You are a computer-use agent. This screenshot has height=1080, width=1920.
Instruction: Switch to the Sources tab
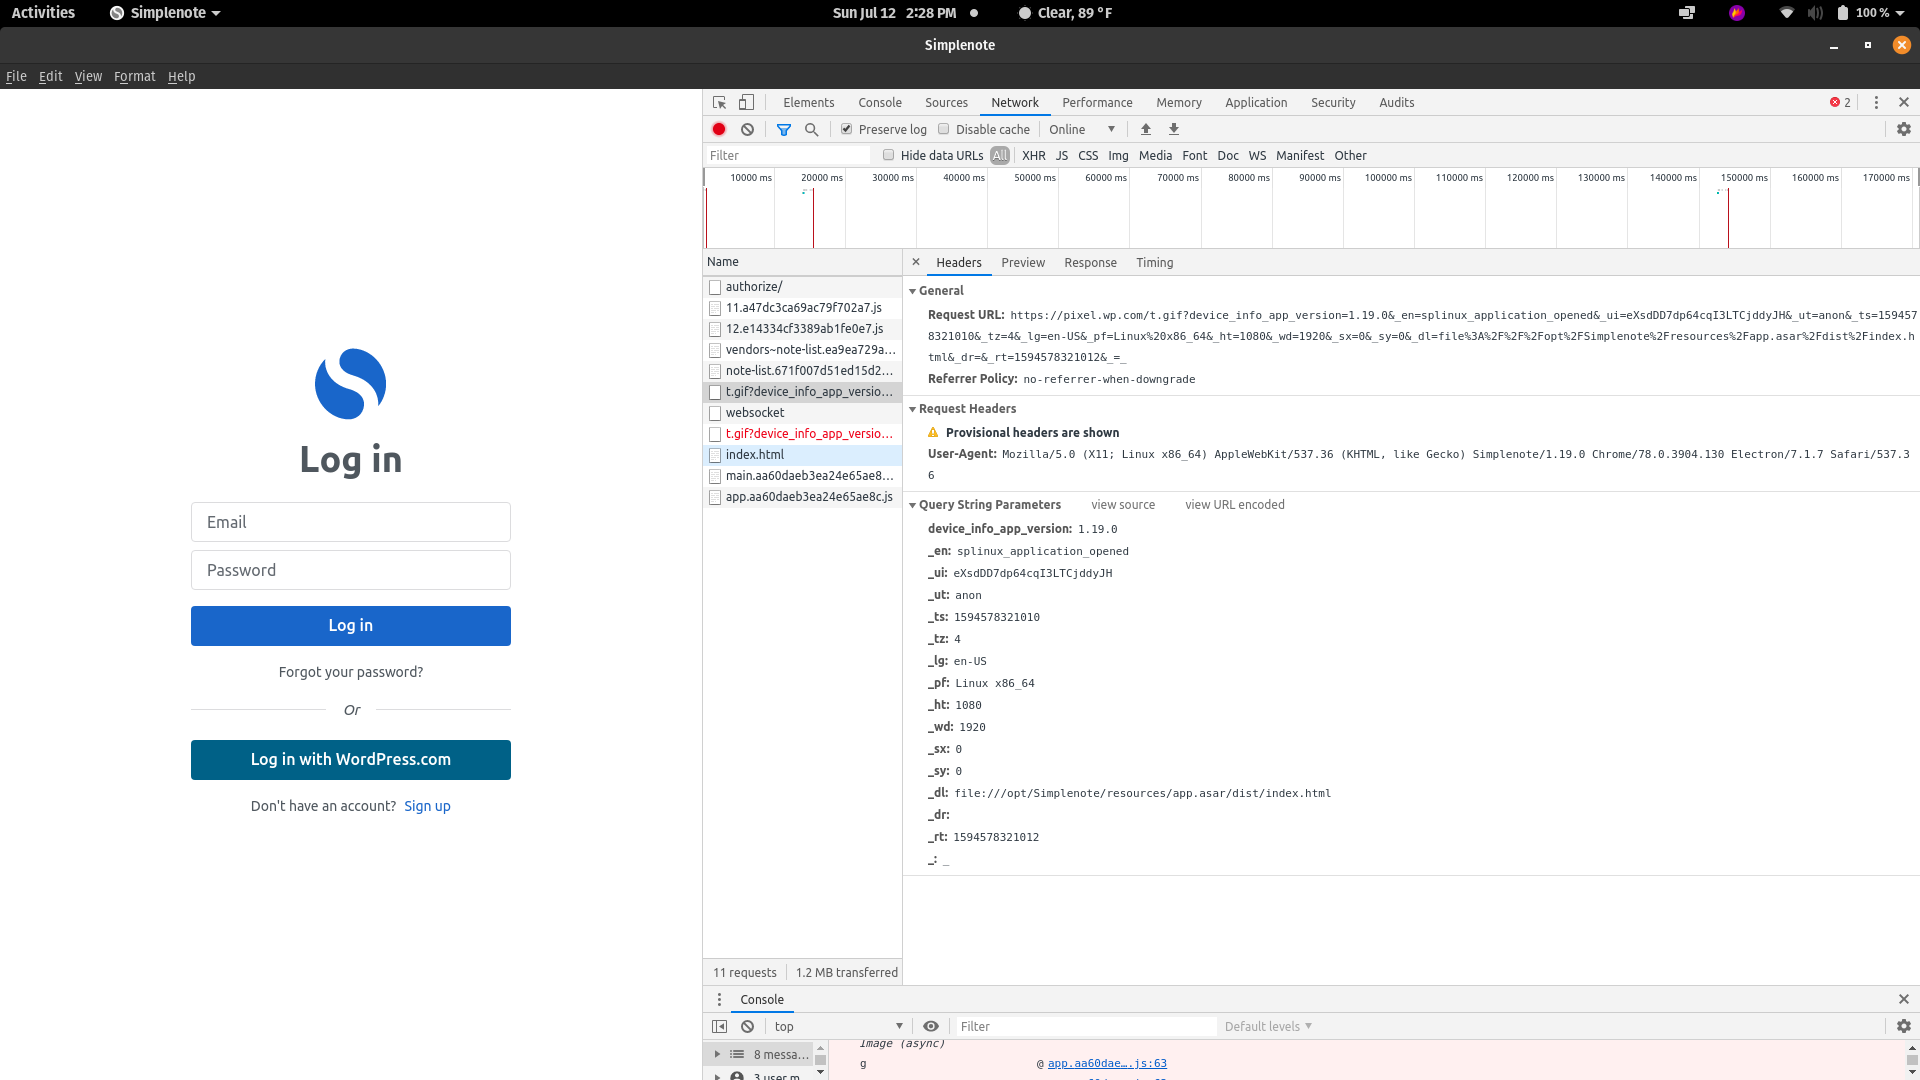pyautogui.click(x=946, y=102)
